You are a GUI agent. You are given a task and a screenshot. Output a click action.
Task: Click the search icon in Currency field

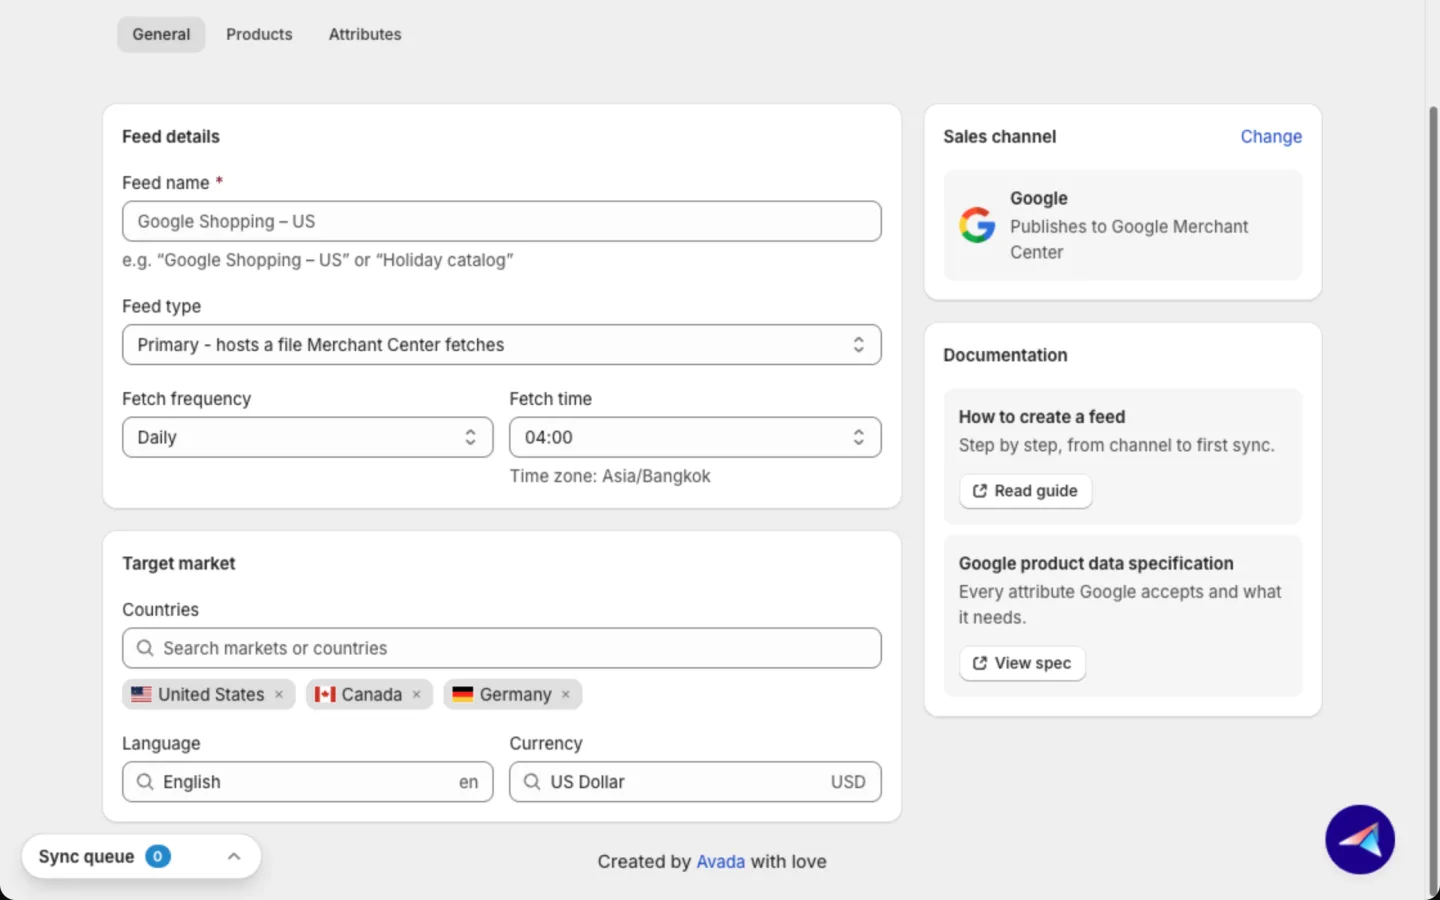[x=532, y=782]
